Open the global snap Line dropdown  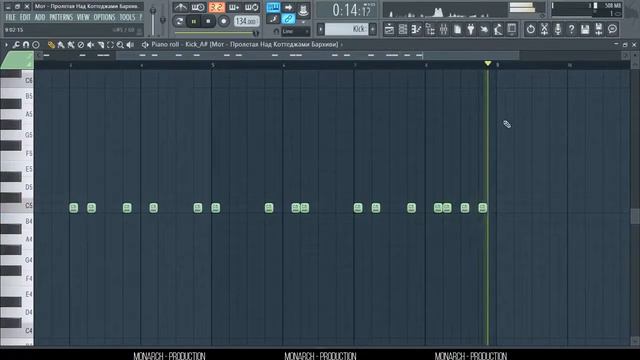(296, 31)
